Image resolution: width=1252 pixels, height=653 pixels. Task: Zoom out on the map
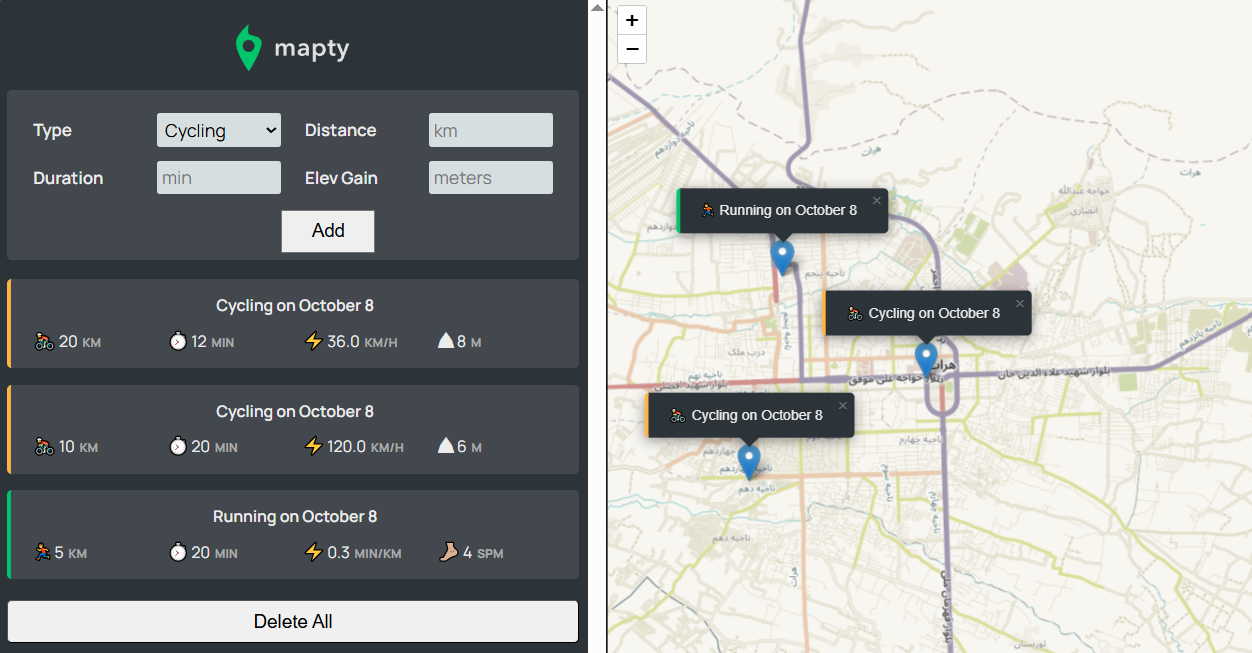pos(632,49)
